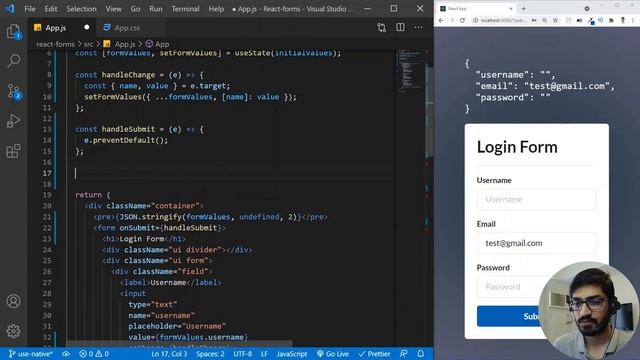Open the View menu

tap(113, 9)
